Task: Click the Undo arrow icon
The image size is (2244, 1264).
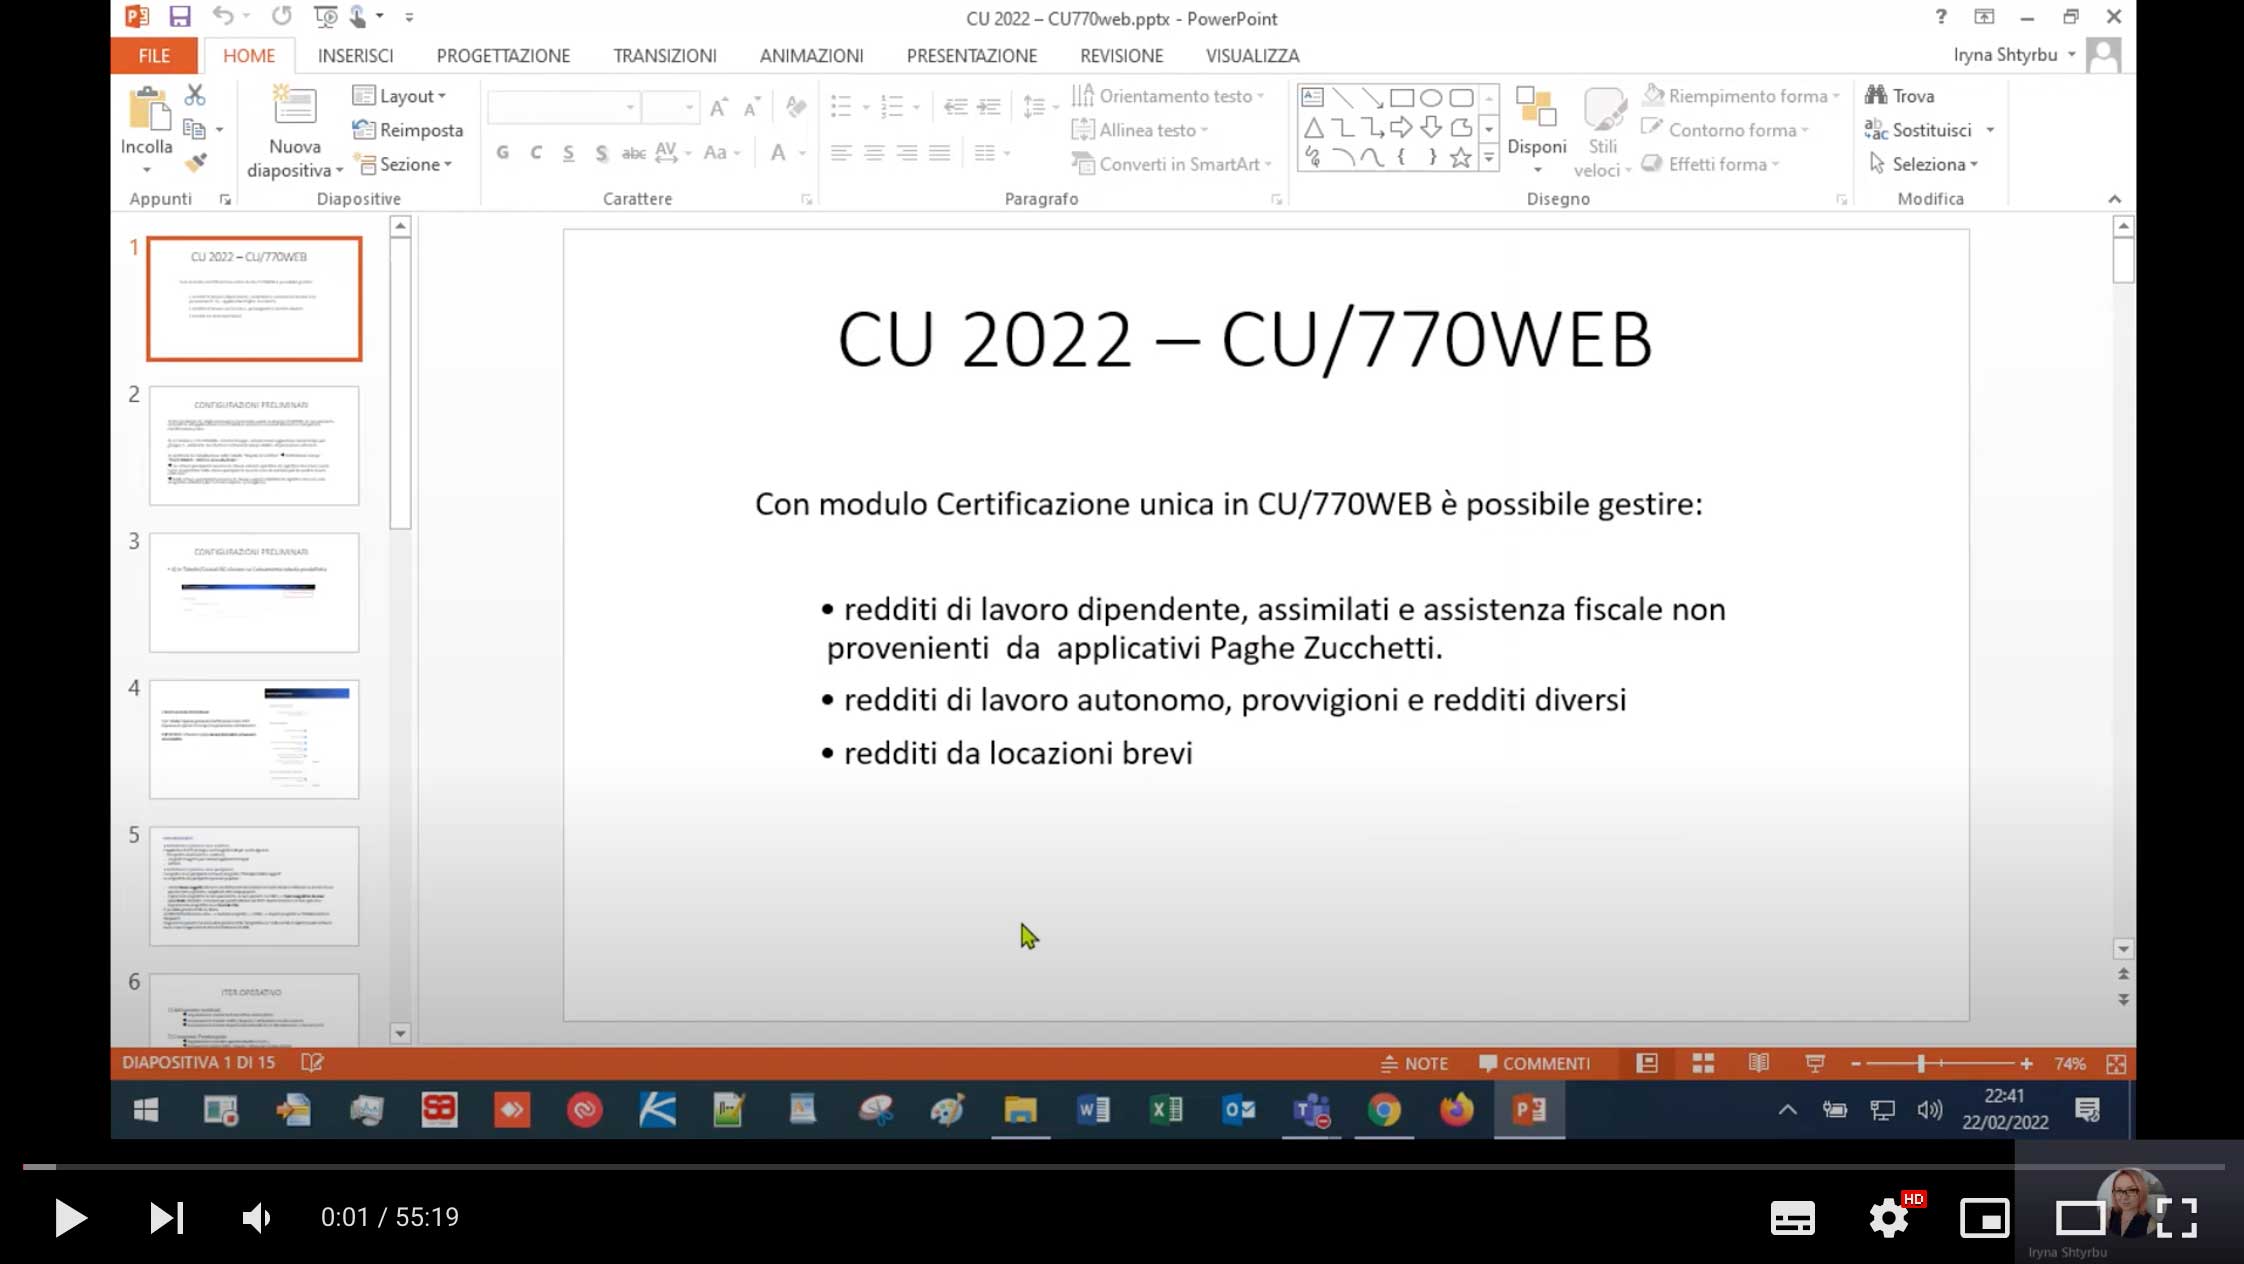Action: click(223, 16)
